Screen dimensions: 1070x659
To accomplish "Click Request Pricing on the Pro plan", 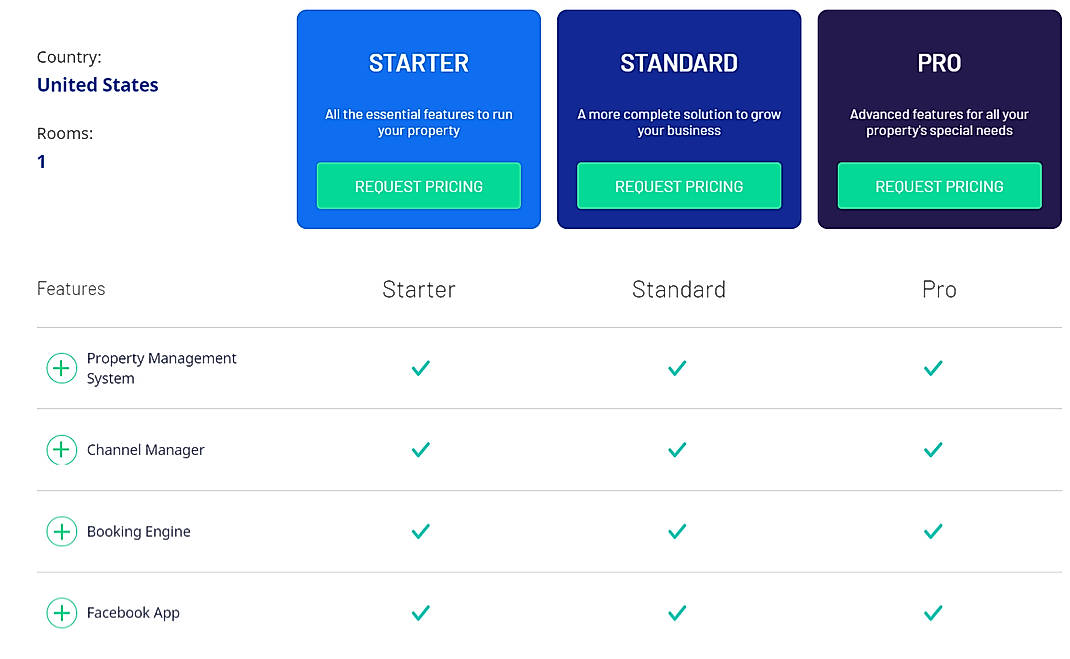I will (x=939, y=186).
